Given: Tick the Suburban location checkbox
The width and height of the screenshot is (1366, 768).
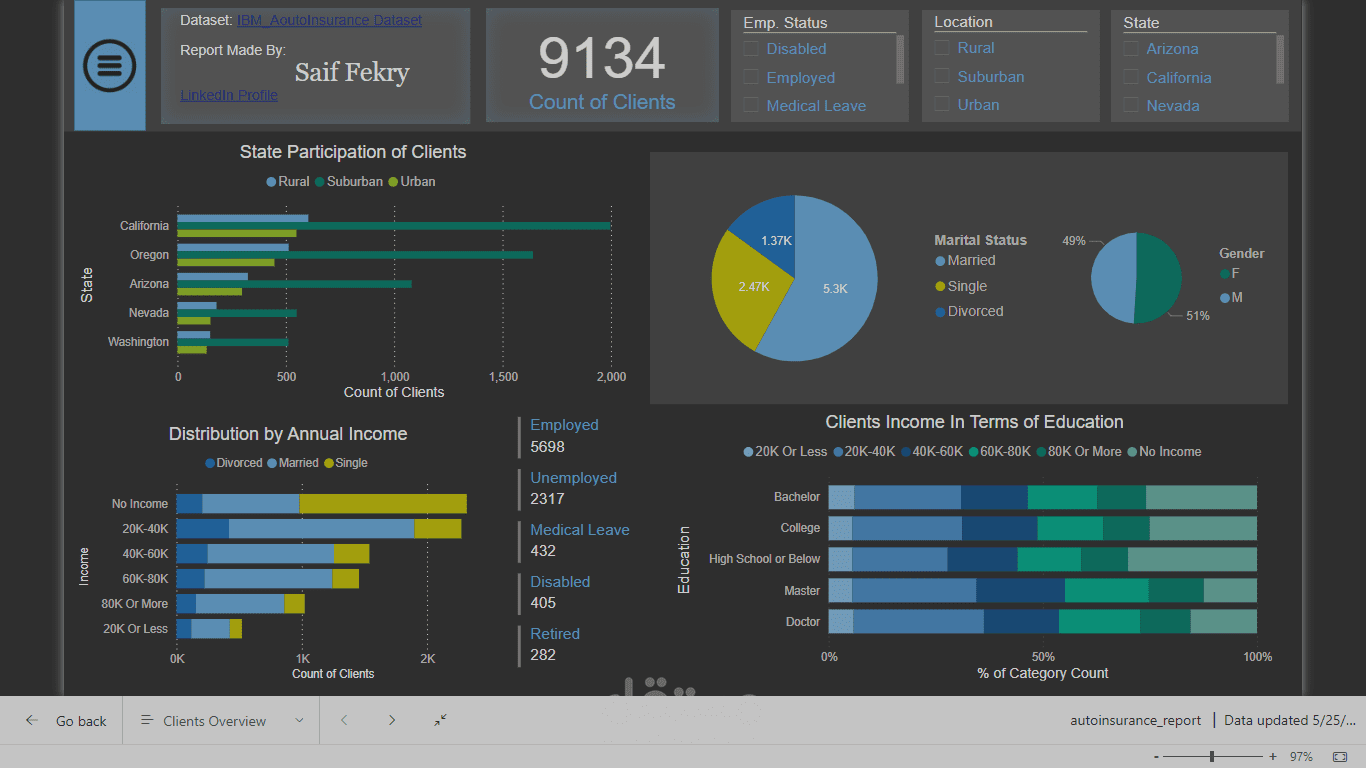Looking at the screenshot, I should [x=942, y=76].
